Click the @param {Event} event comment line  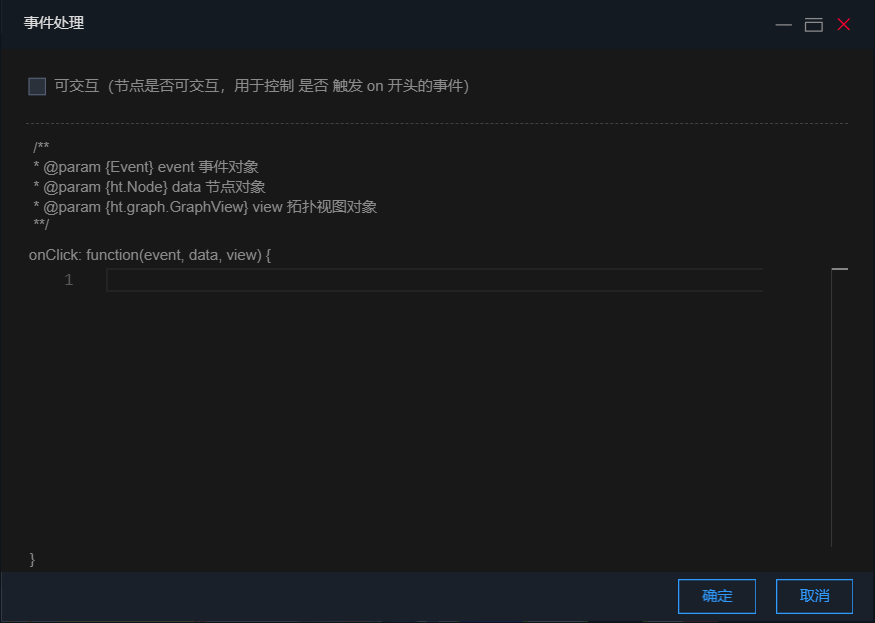click(146, 167)
